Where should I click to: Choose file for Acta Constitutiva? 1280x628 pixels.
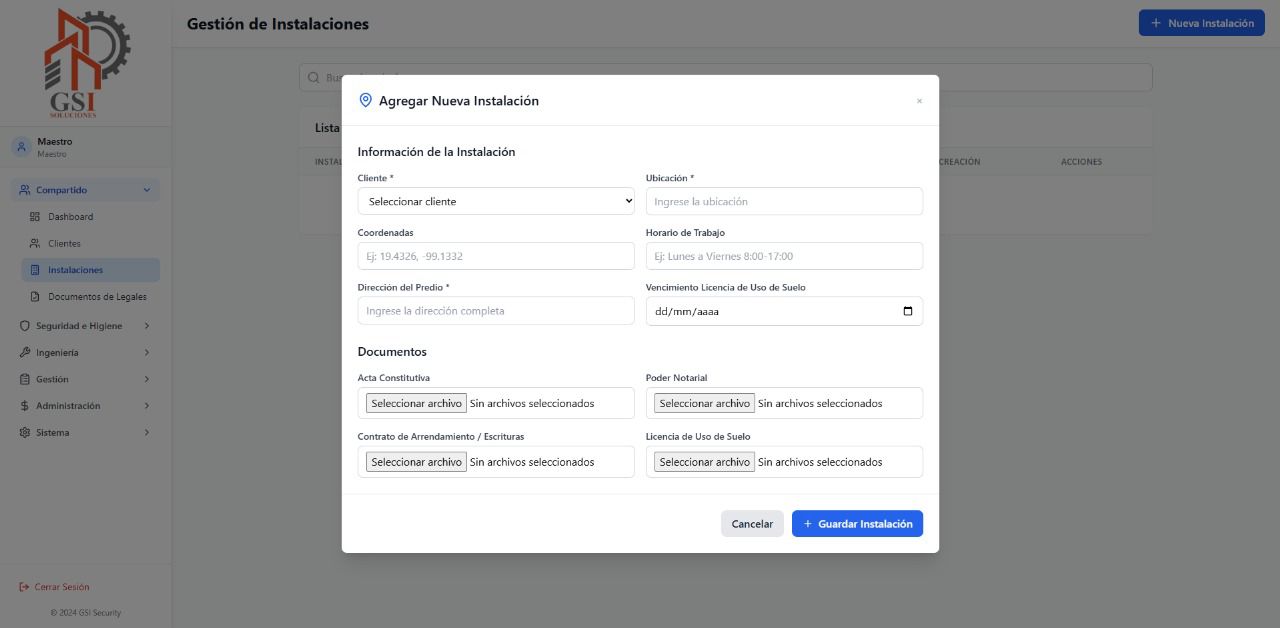416,404
